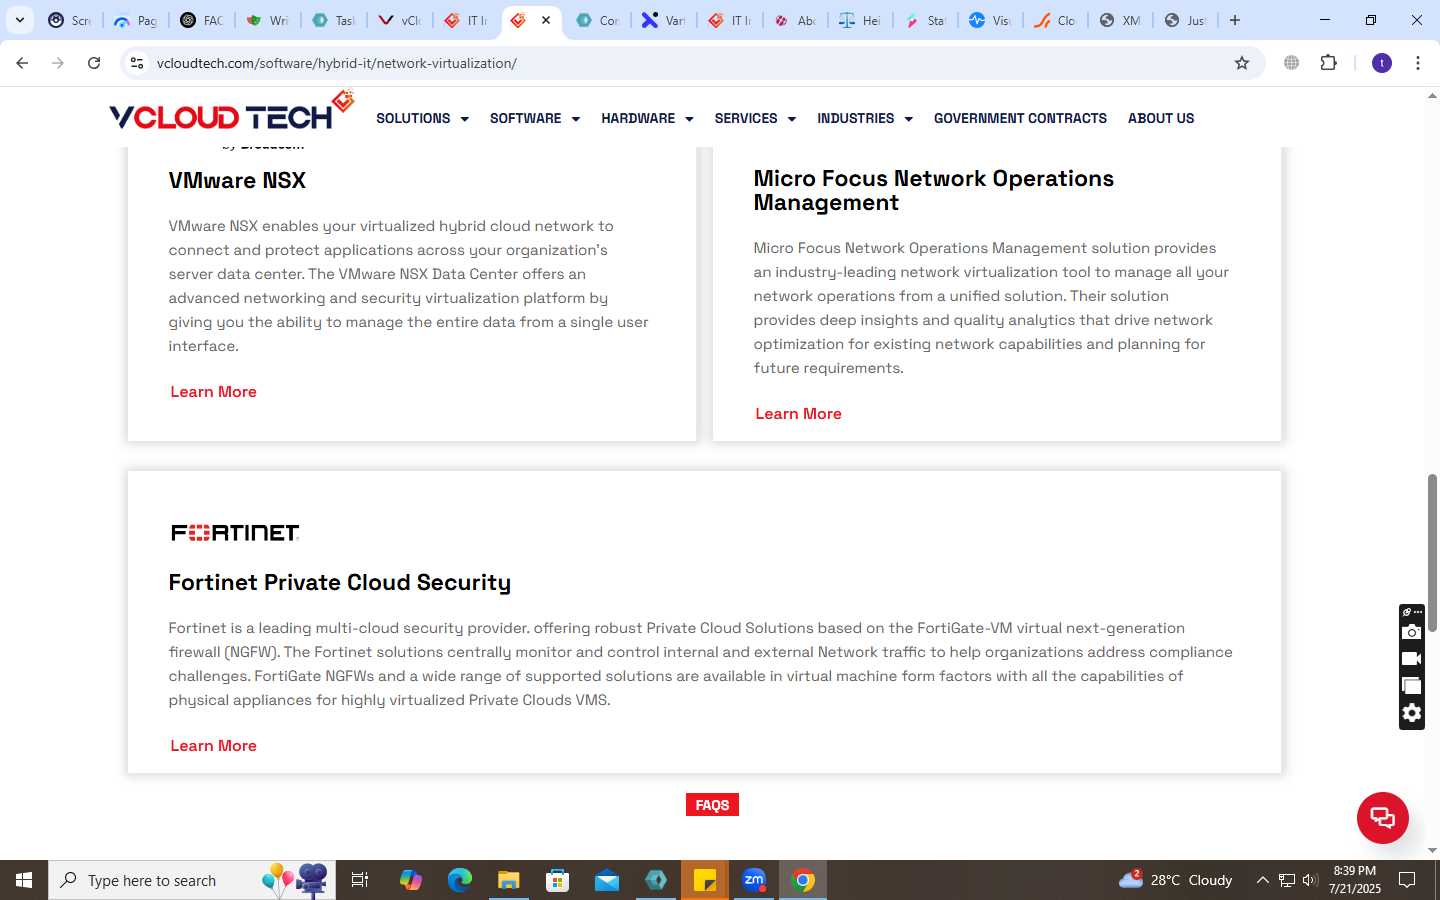Open the network icon in system tray

pos(1287,880)
